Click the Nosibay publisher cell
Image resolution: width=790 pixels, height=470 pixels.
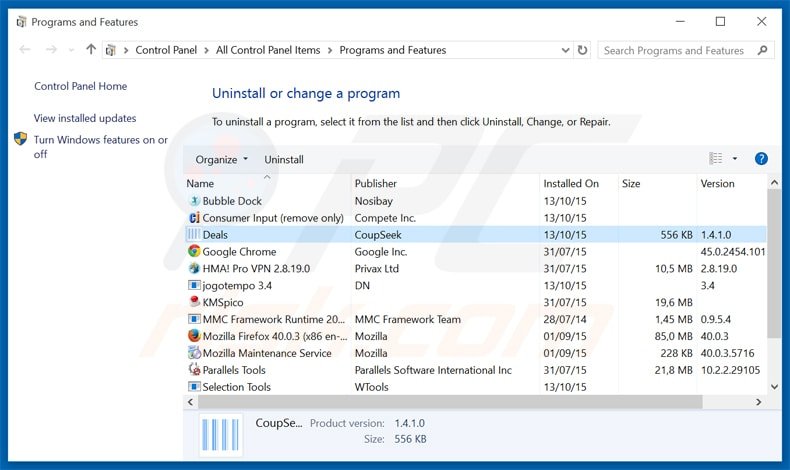[373, 201]
